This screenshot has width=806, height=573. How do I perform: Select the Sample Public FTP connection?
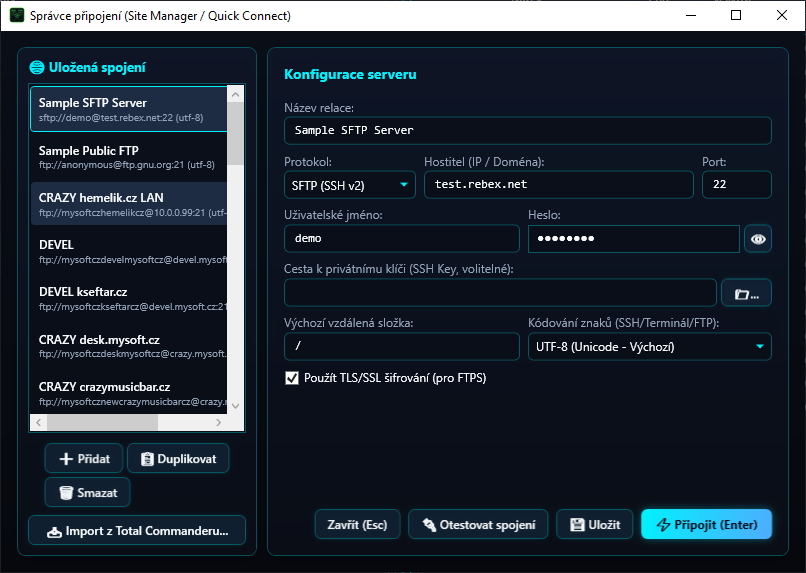[129, 157]
